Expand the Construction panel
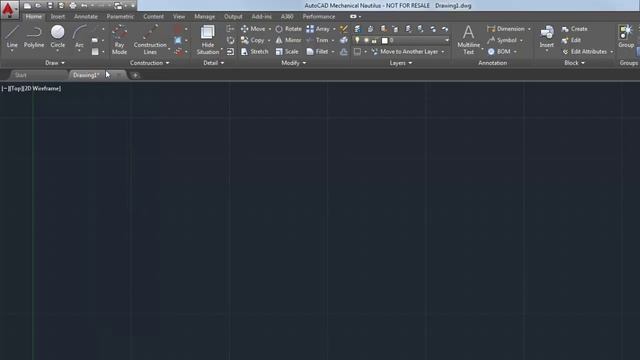 pos(149,63)
